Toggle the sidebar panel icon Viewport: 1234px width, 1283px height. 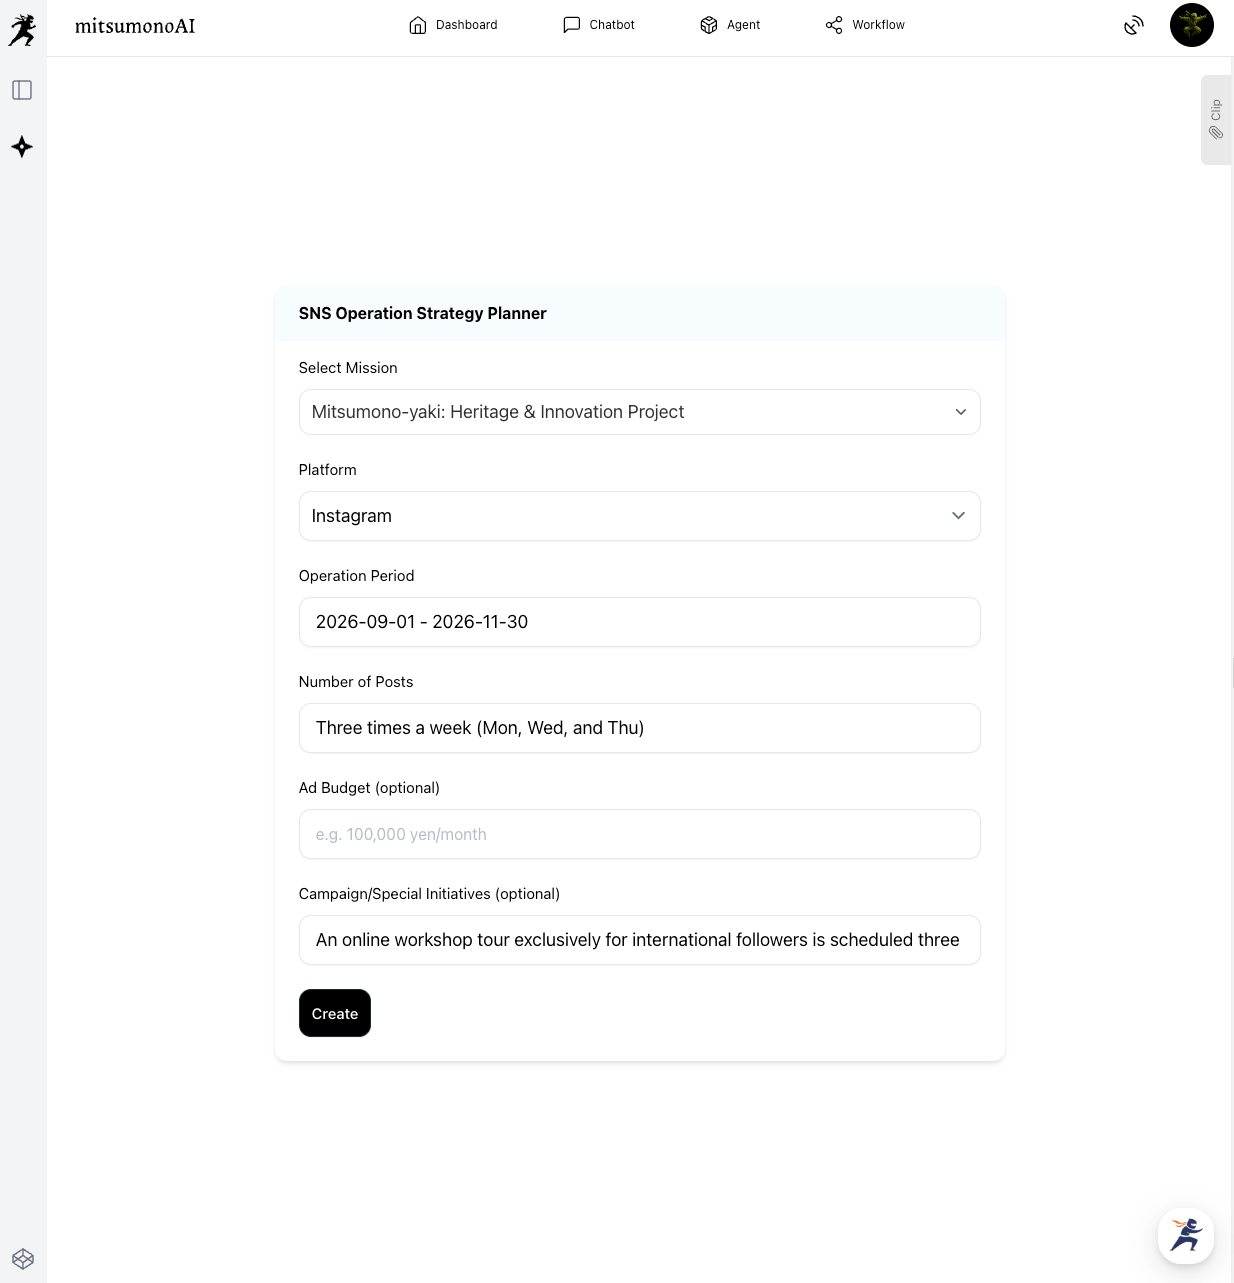tap(22, 90)
